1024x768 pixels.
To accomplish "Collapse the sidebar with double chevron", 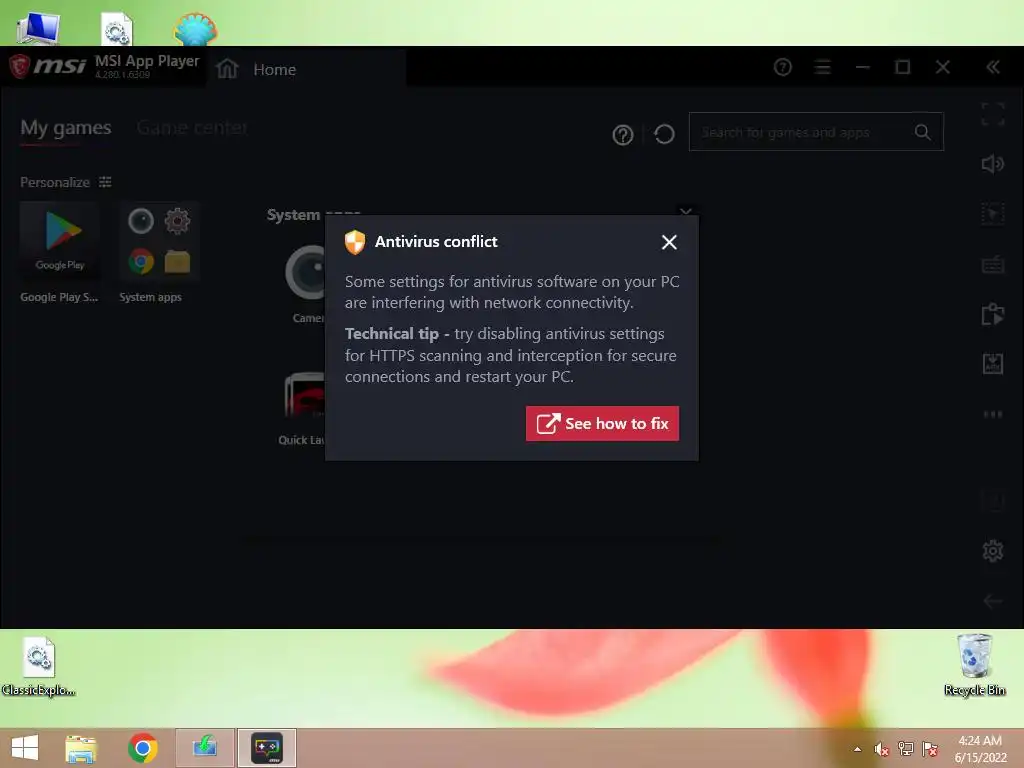I will click(x=993, y=67).
